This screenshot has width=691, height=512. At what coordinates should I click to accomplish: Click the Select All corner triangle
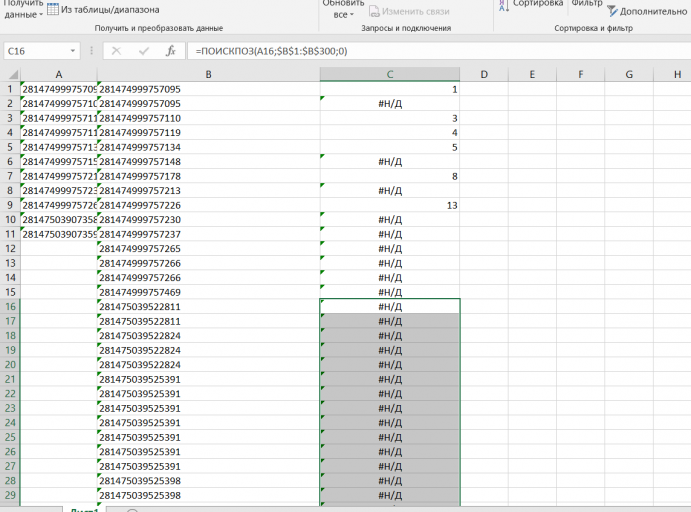[x=13, y=74]
